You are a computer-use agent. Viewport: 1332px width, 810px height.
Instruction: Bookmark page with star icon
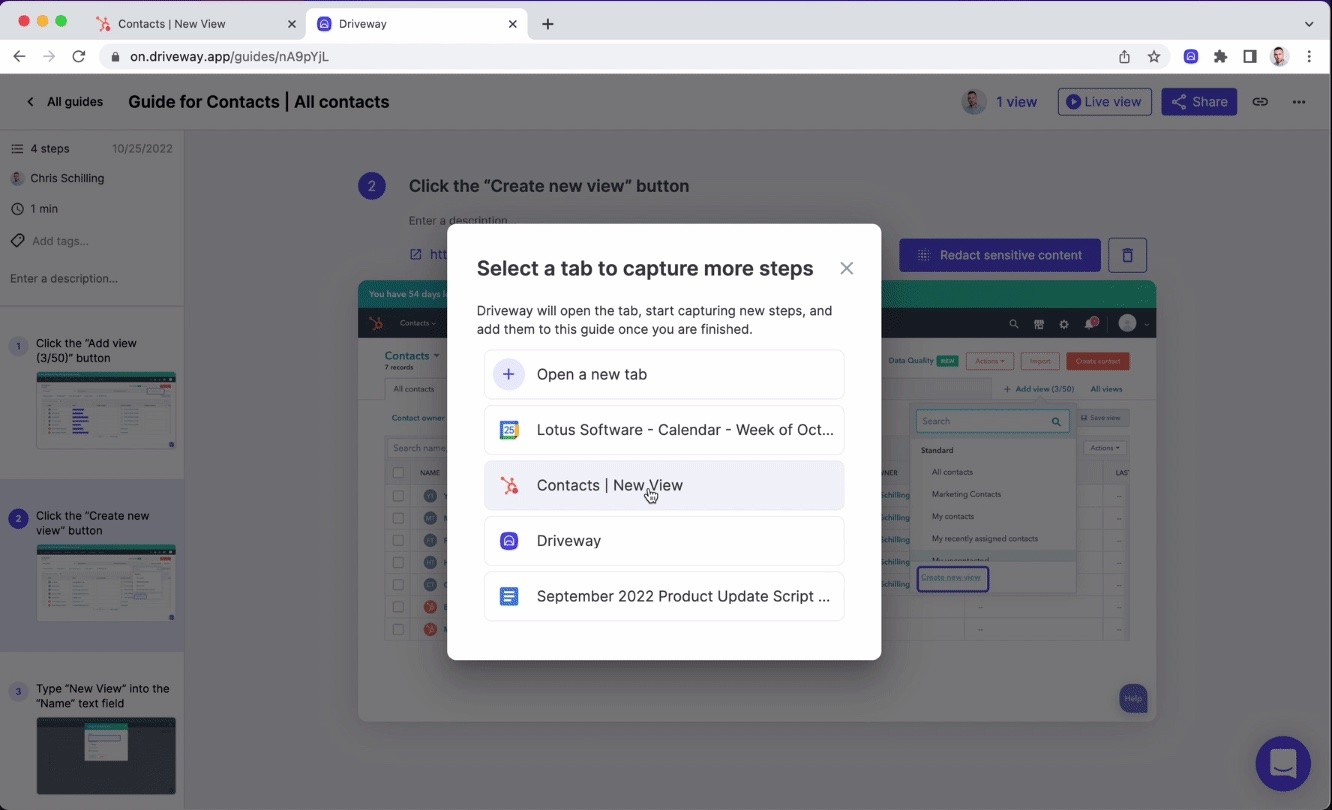pyautogui.click(x=1154, y=57)
